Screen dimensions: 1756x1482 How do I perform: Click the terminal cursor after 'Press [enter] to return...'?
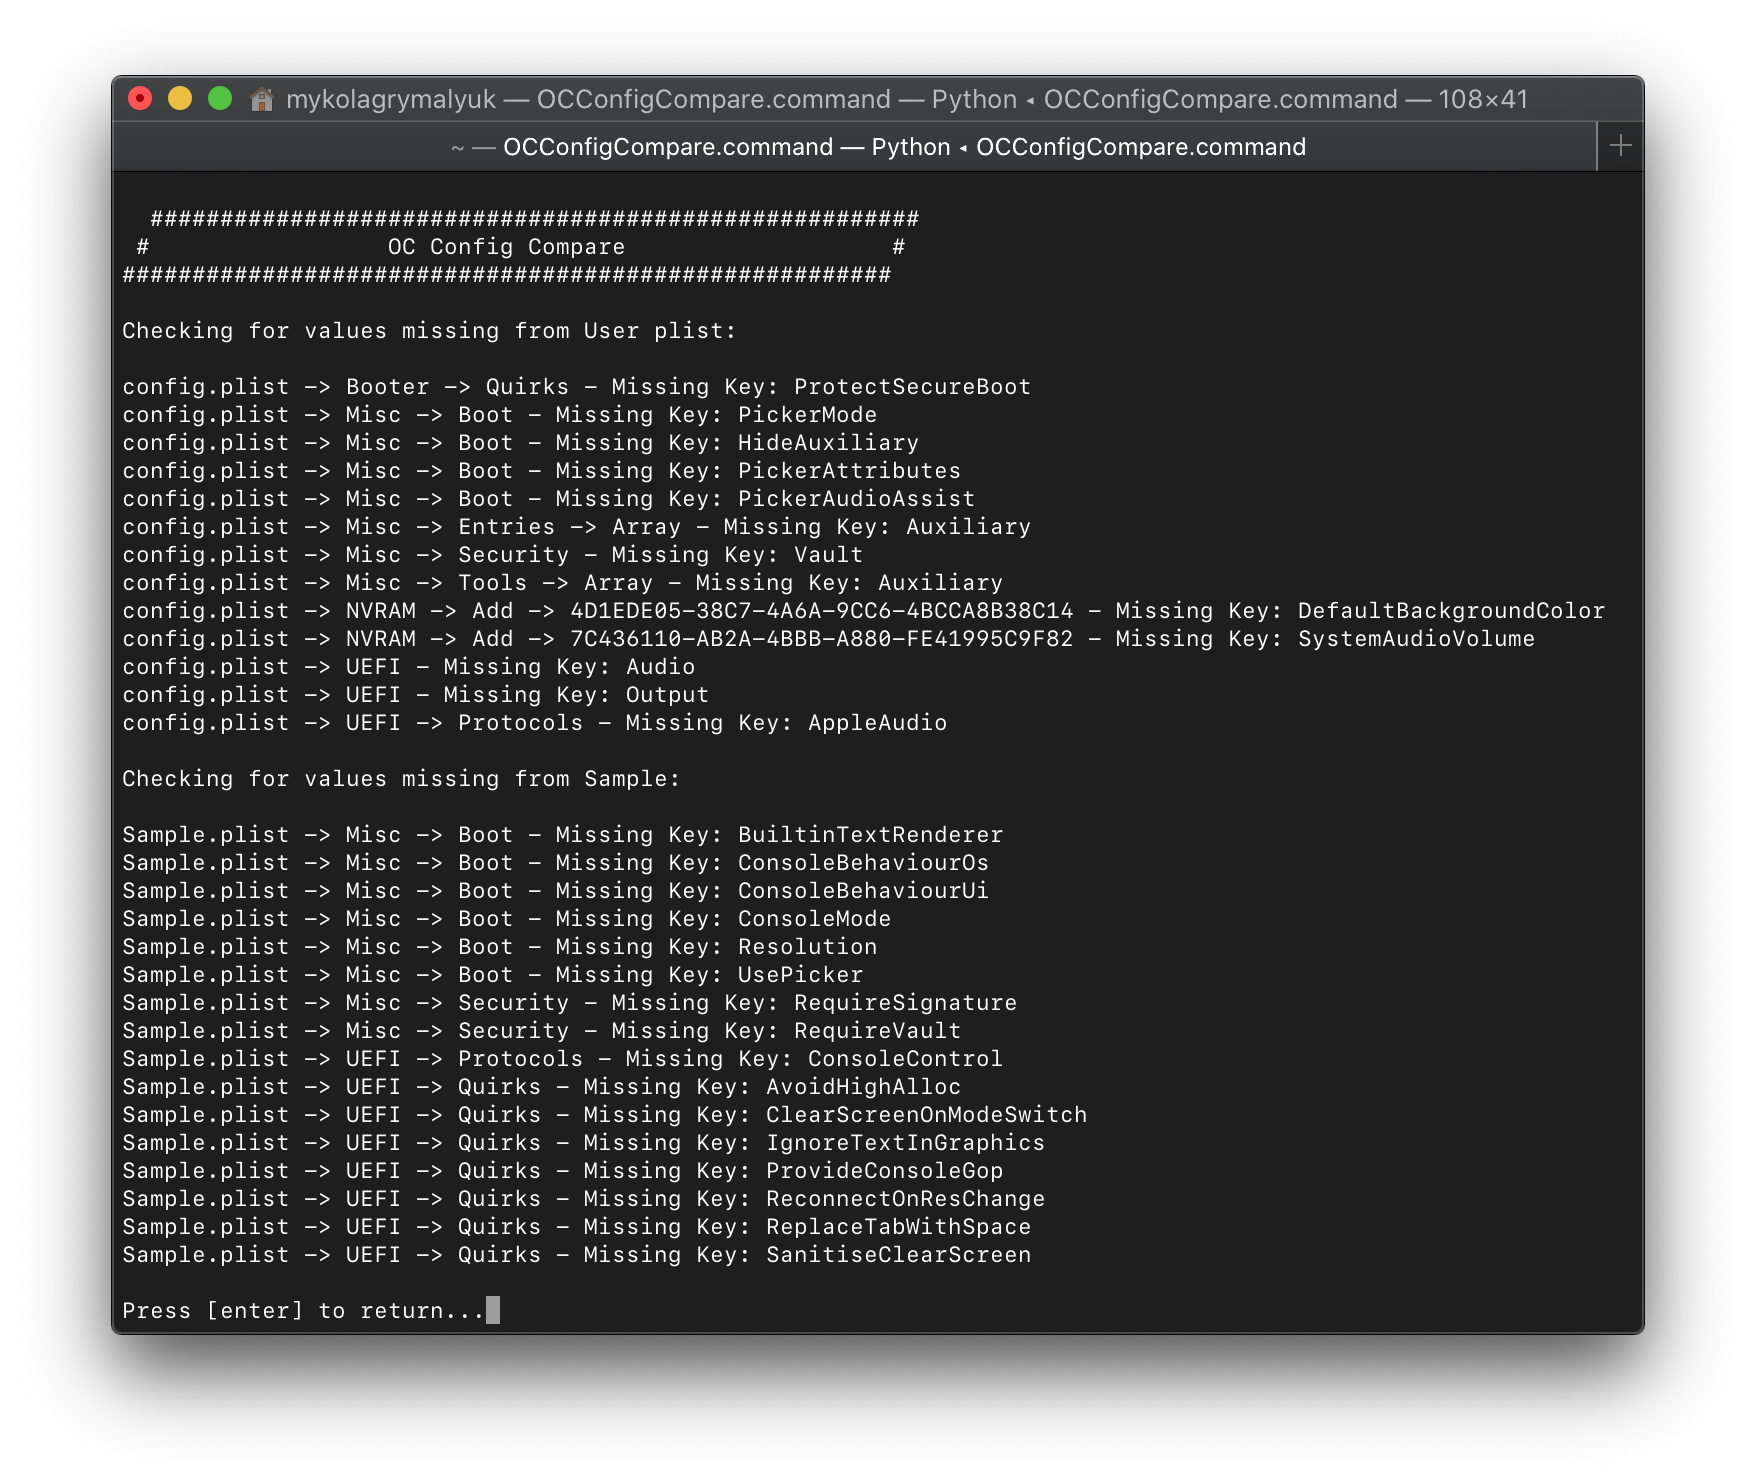(493, 1310)
